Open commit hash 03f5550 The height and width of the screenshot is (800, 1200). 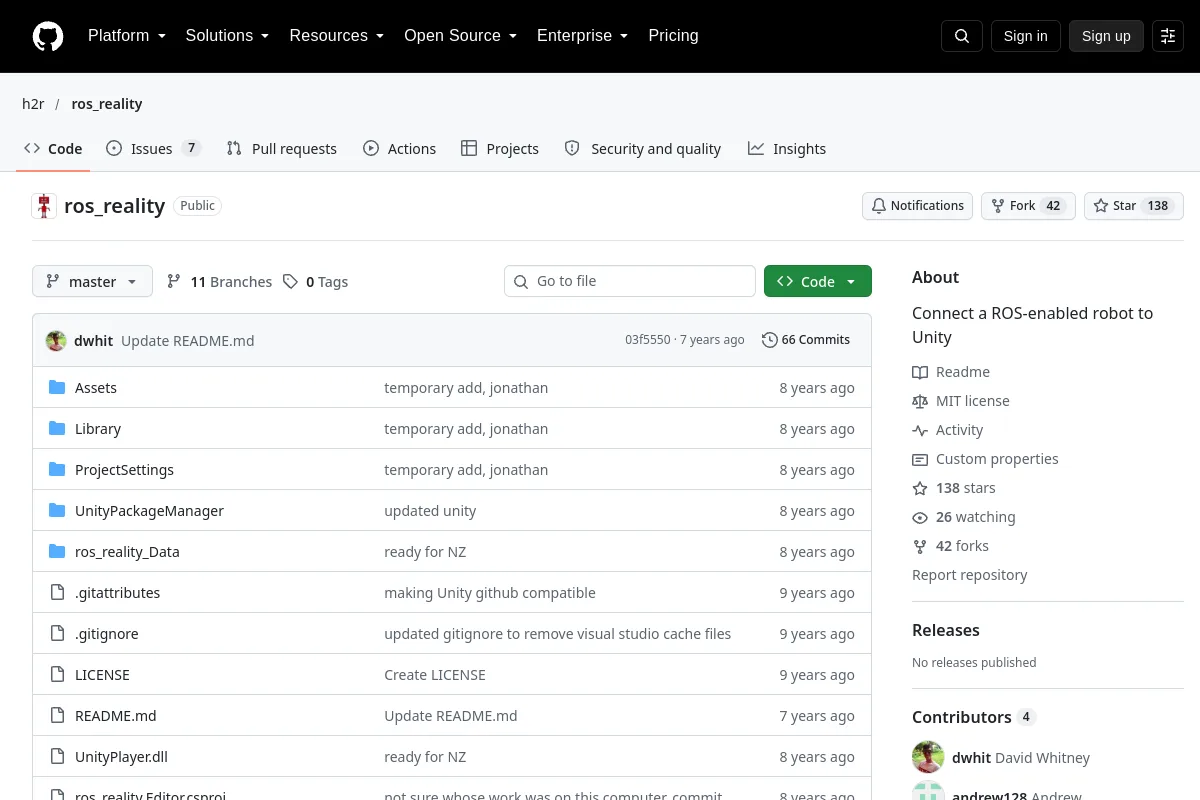tap(648, 340)
